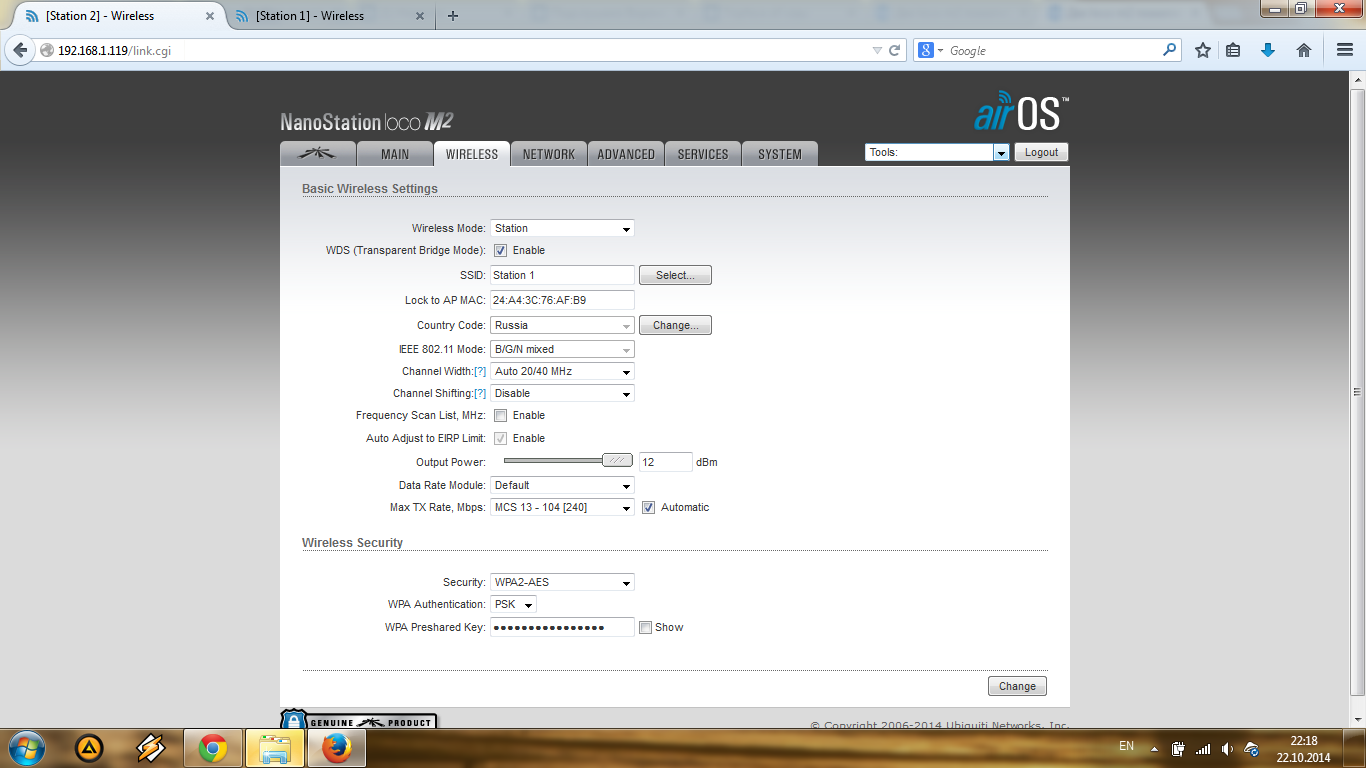
Task: Disable WDS Transparent Bridge Mode checkbox
Action: coord(501,251)
